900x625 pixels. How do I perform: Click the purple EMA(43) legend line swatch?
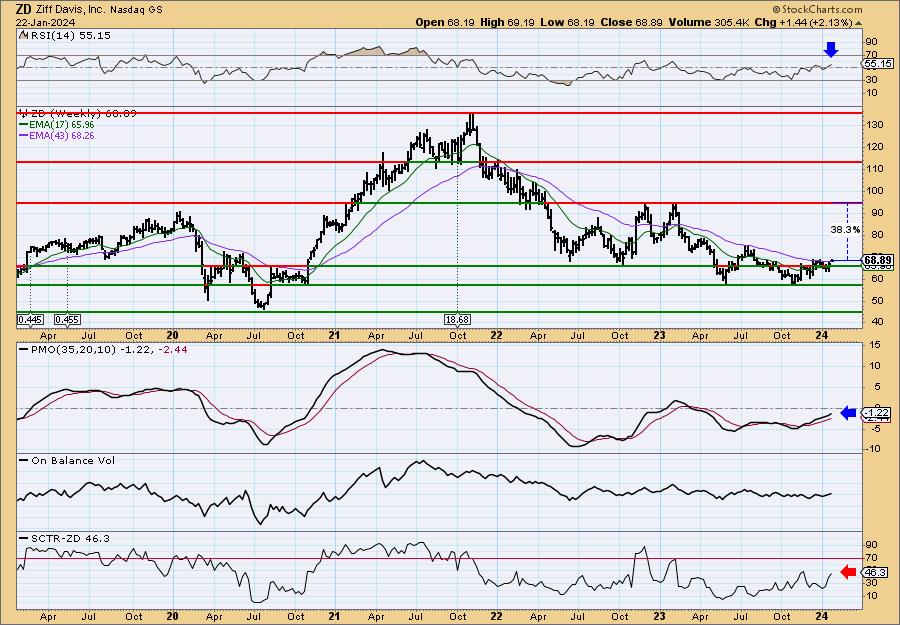tap(24, 136)
